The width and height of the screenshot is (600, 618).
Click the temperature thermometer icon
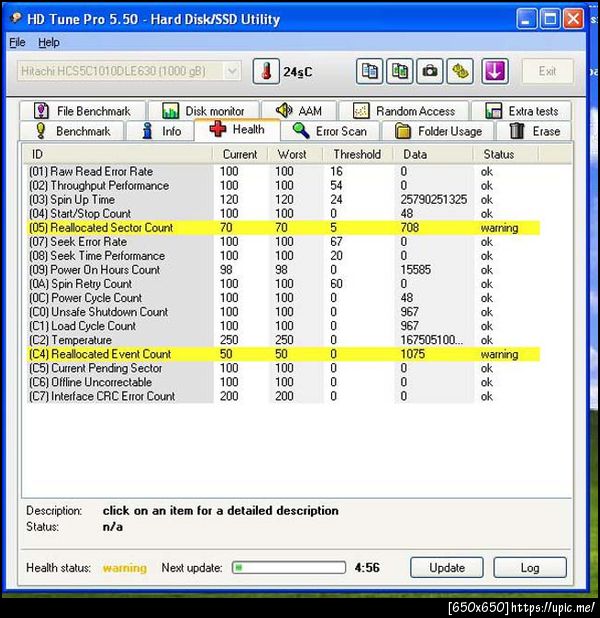point(266,71)
